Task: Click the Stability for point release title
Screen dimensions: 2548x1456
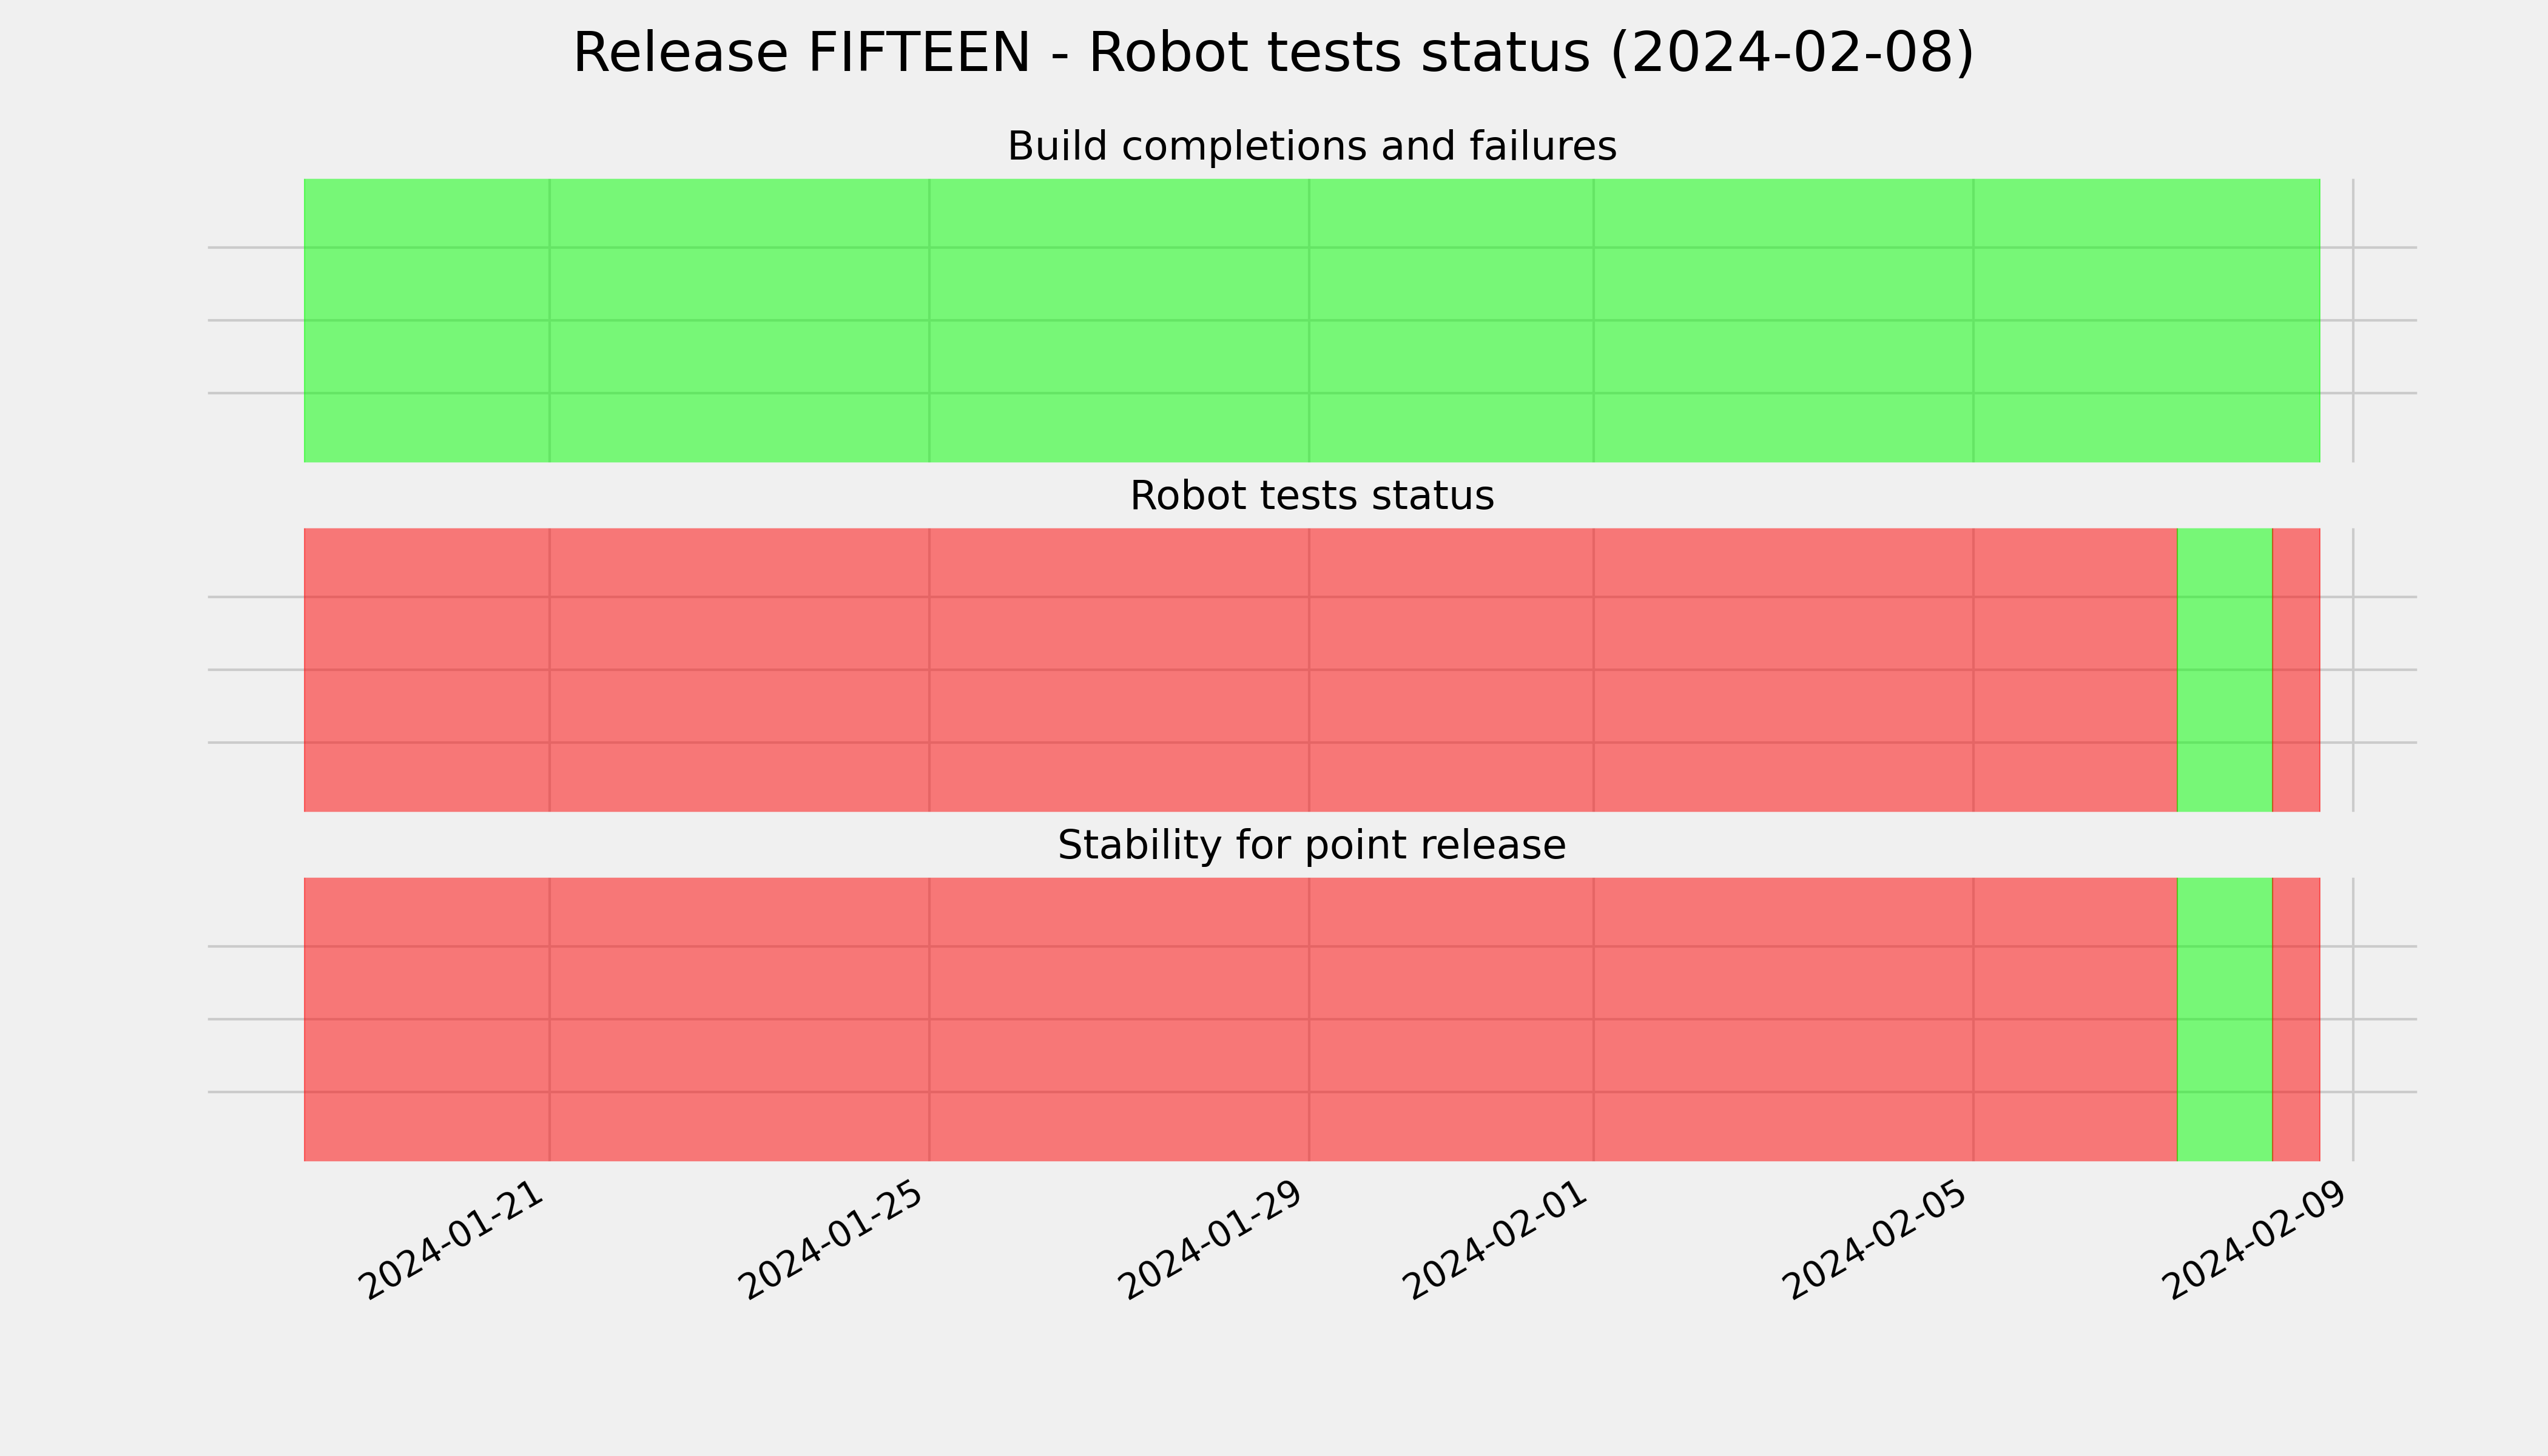Action: click(1312, 846)
